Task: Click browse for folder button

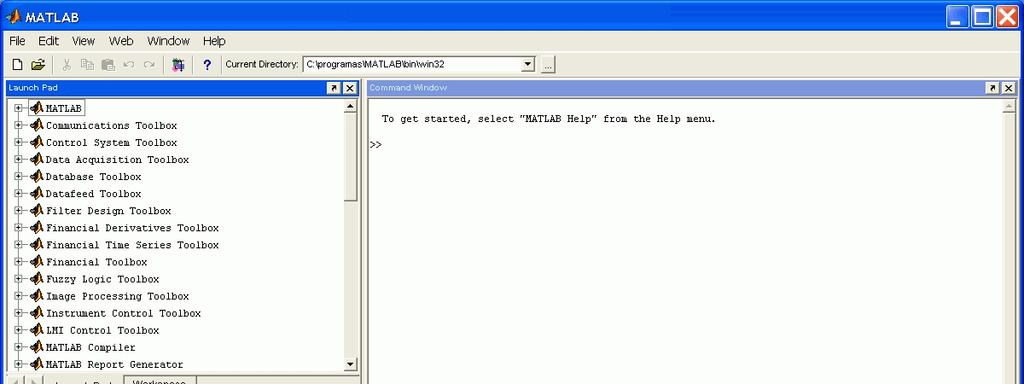Action: [548, 65]
